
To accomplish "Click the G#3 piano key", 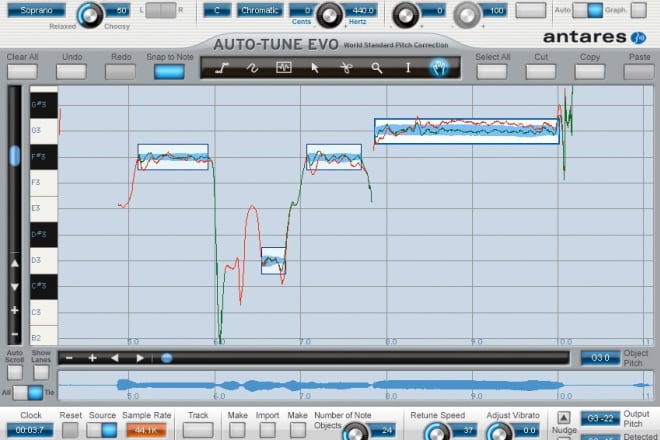I will coord(44,105).
